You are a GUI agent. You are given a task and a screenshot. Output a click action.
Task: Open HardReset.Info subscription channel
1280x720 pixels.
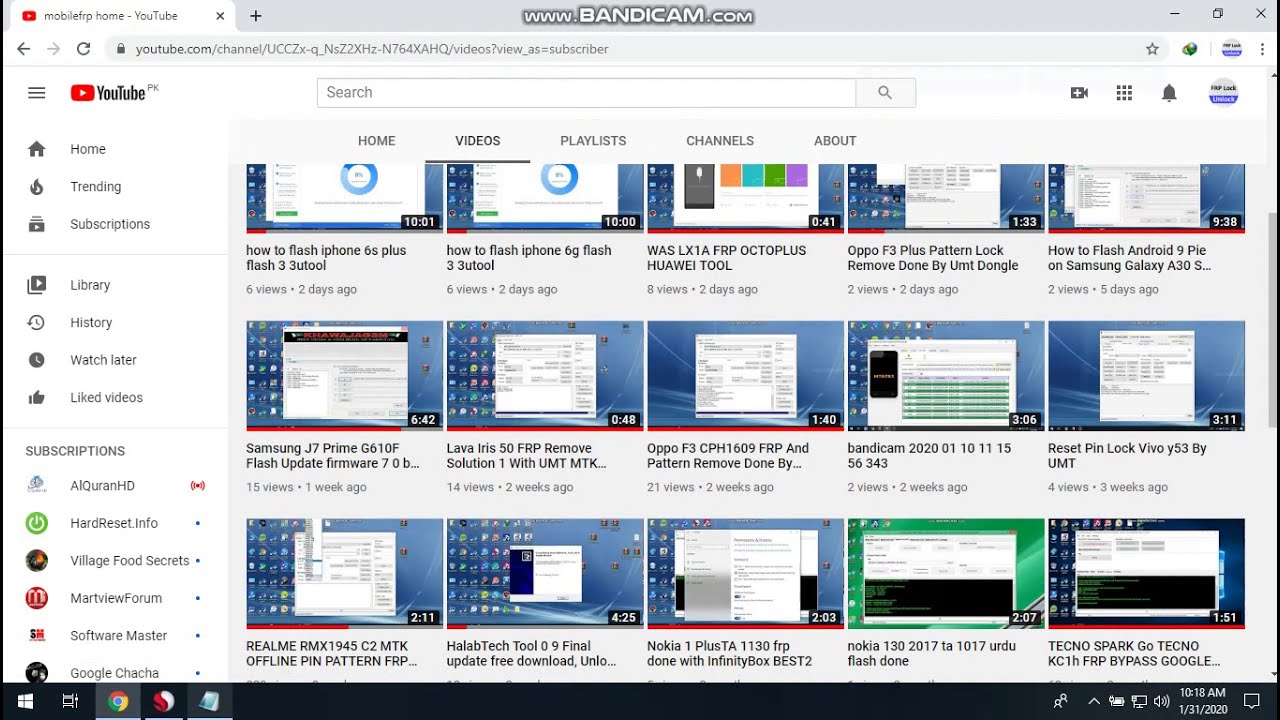point(115,523)
